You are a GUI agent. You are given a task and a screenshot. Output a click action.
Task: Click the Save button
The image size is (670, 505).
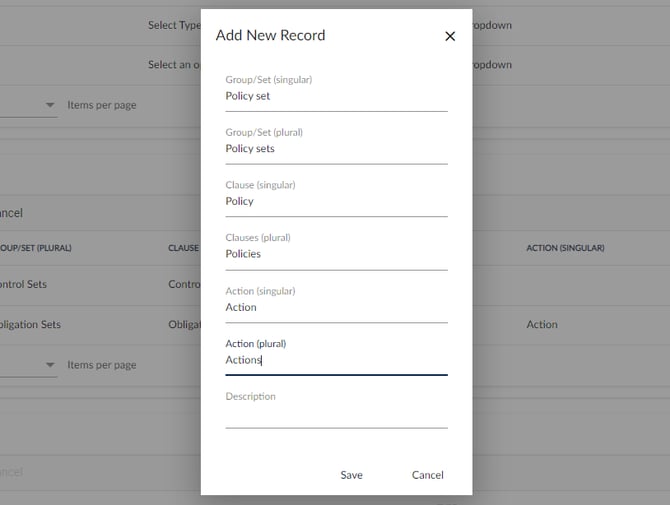click(351, 475)
